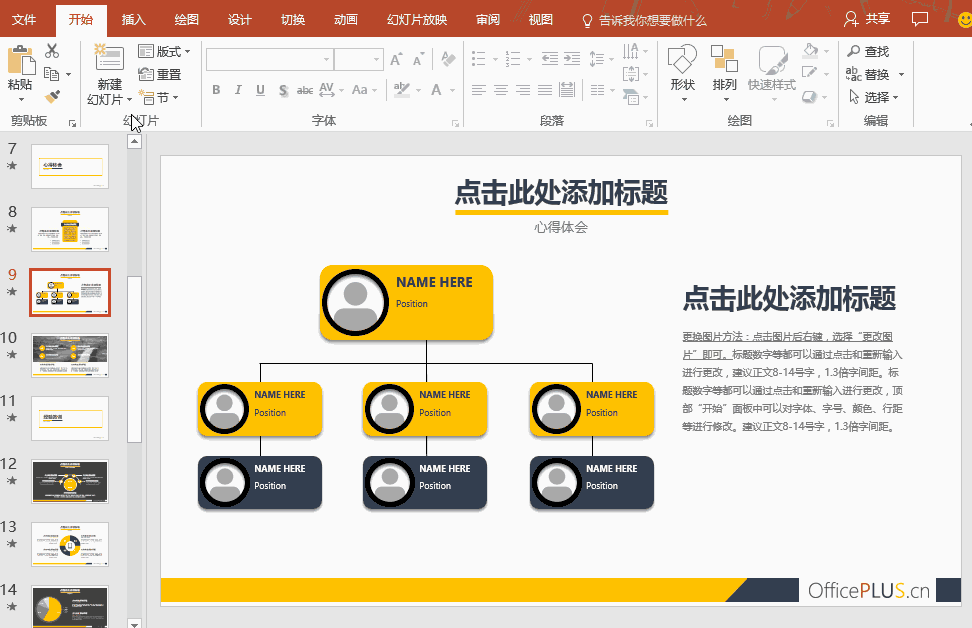This screenshot has height=628, width=972.
Task: Click the Columns icon in paragraph group
Action: [x=597, y=91]
